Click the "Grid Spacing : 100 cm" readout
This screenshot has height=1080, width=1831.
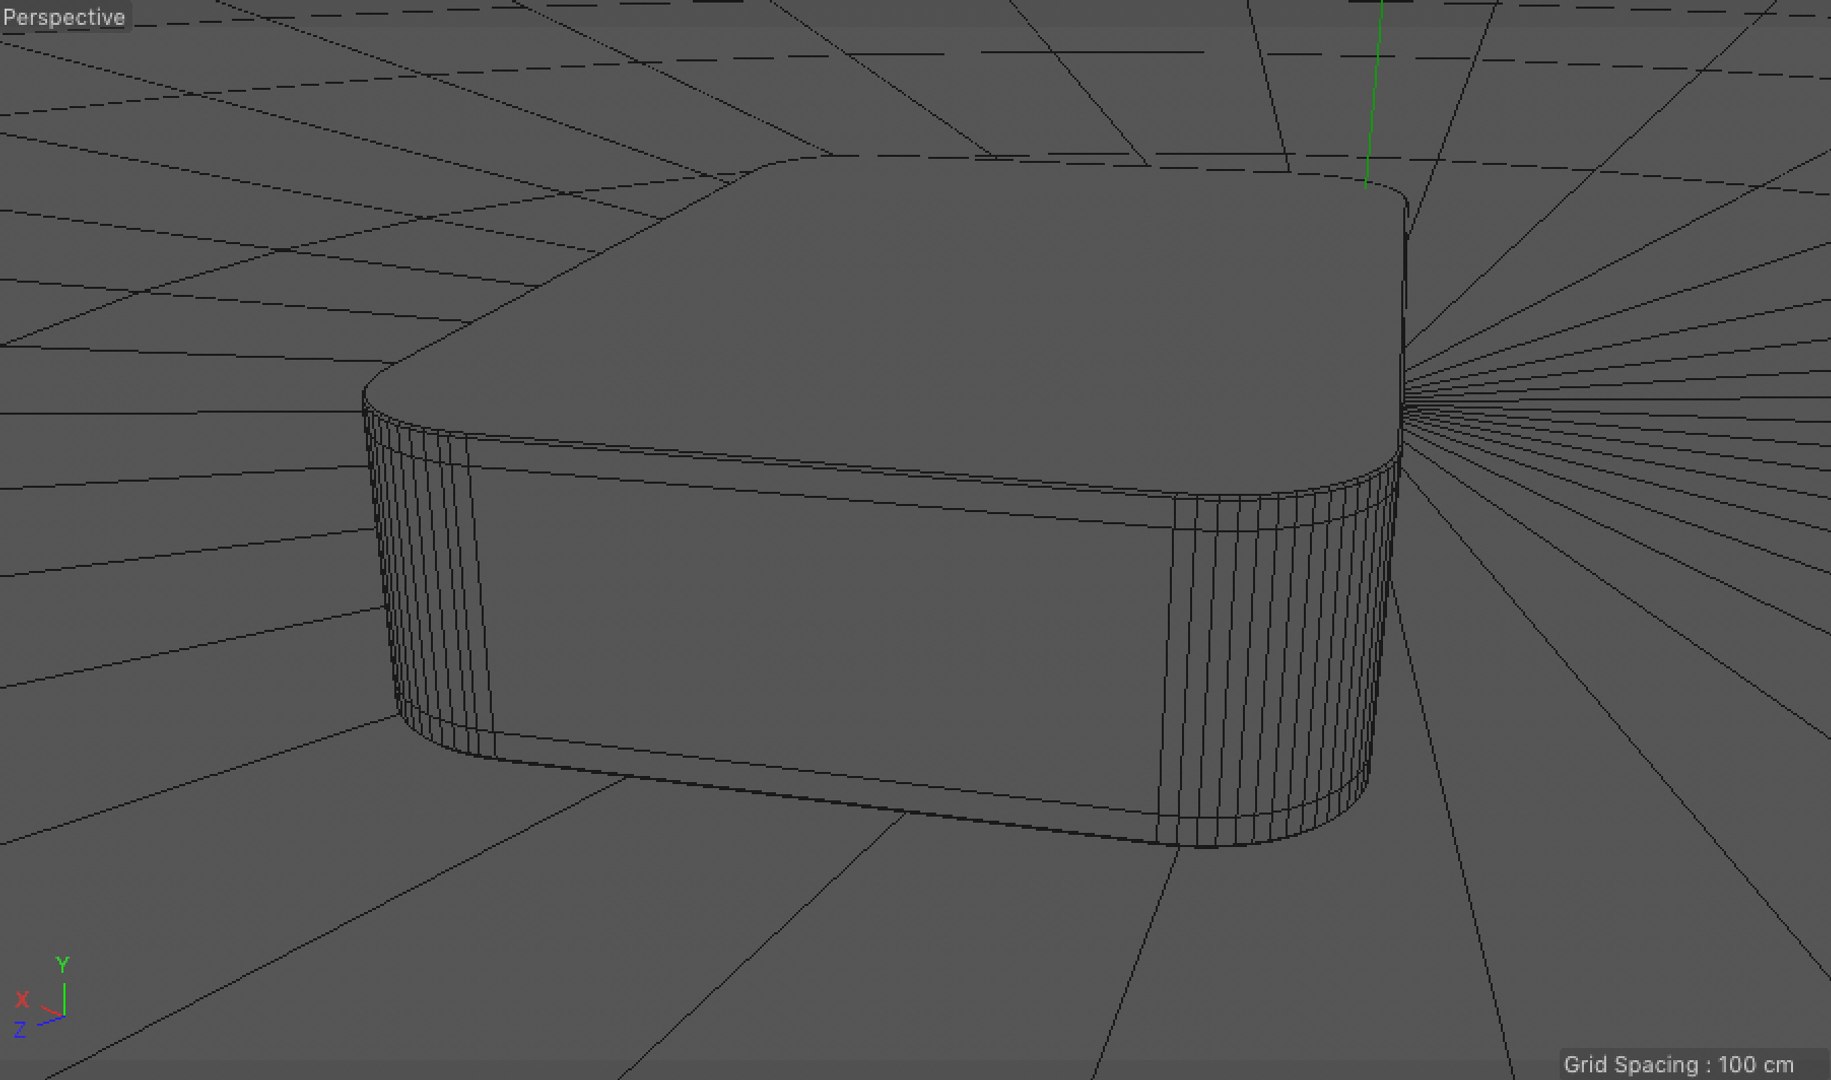[1678, 1064]
